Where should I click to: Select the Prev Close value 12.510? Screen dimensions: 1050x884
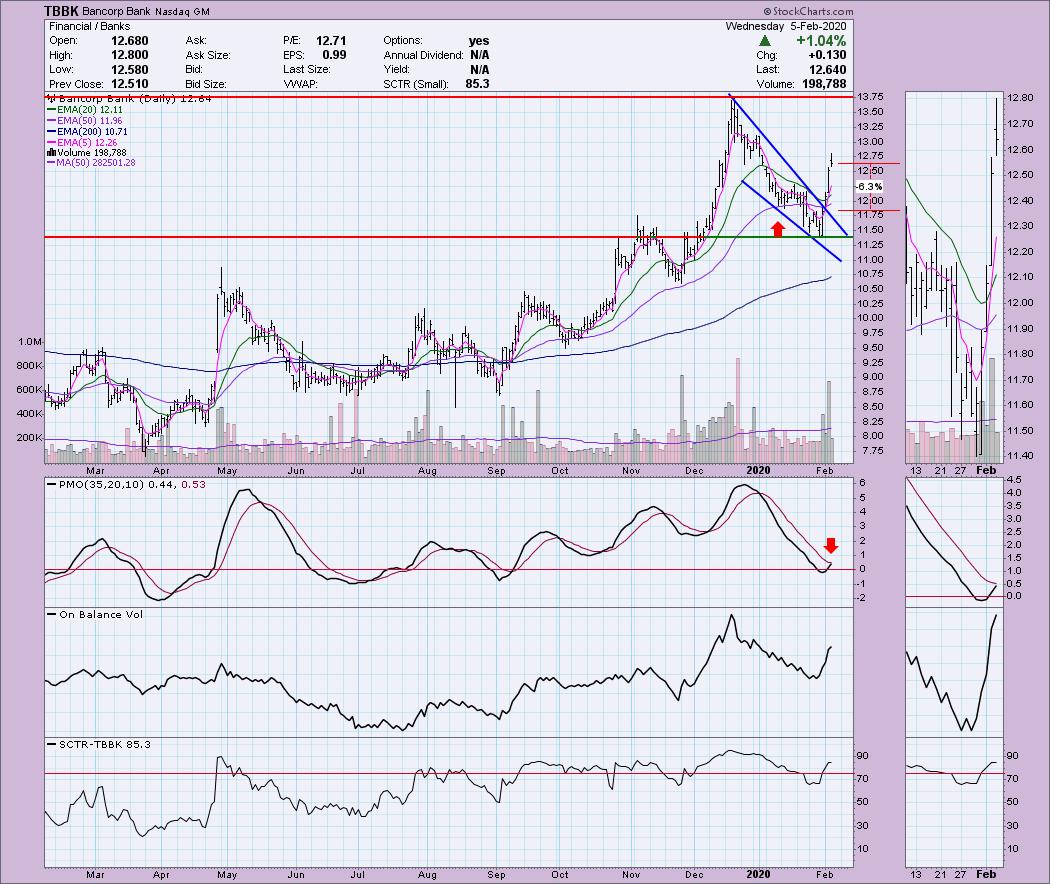click(x=129, y=84)
